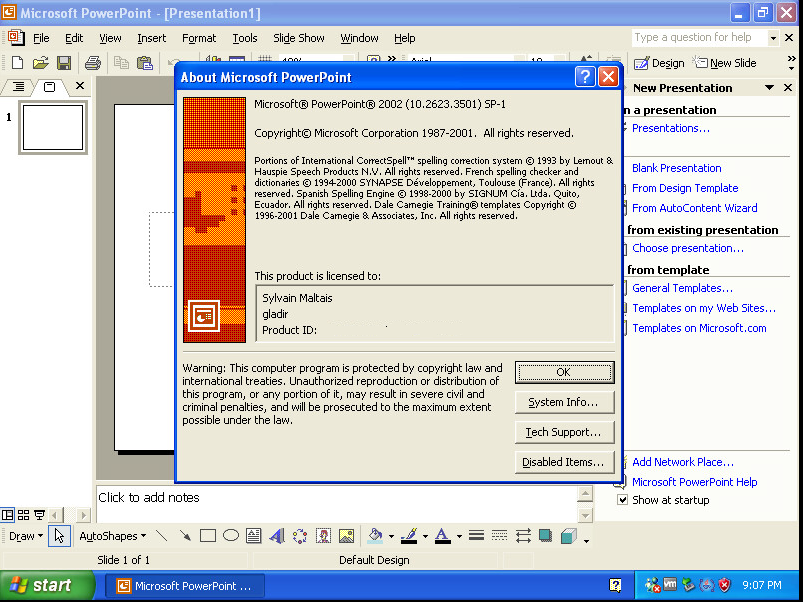The image size is (803, 602).
Task: Insert Diagram or Organization Chart
Action: (300, 536)
